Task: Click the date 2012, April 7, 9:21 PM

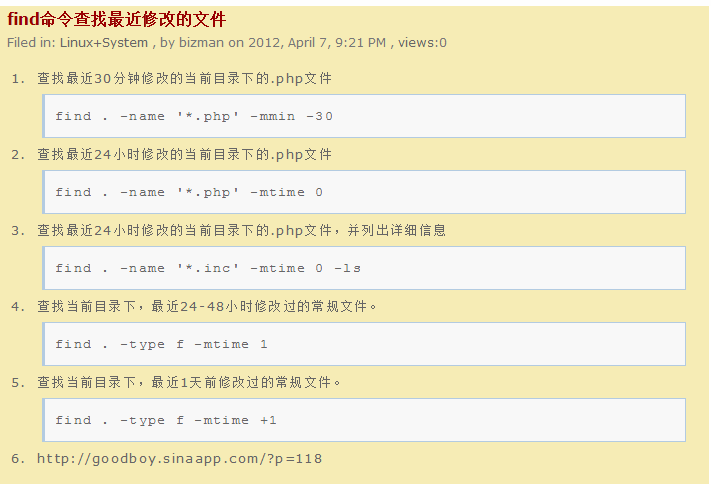Action: 317,43
